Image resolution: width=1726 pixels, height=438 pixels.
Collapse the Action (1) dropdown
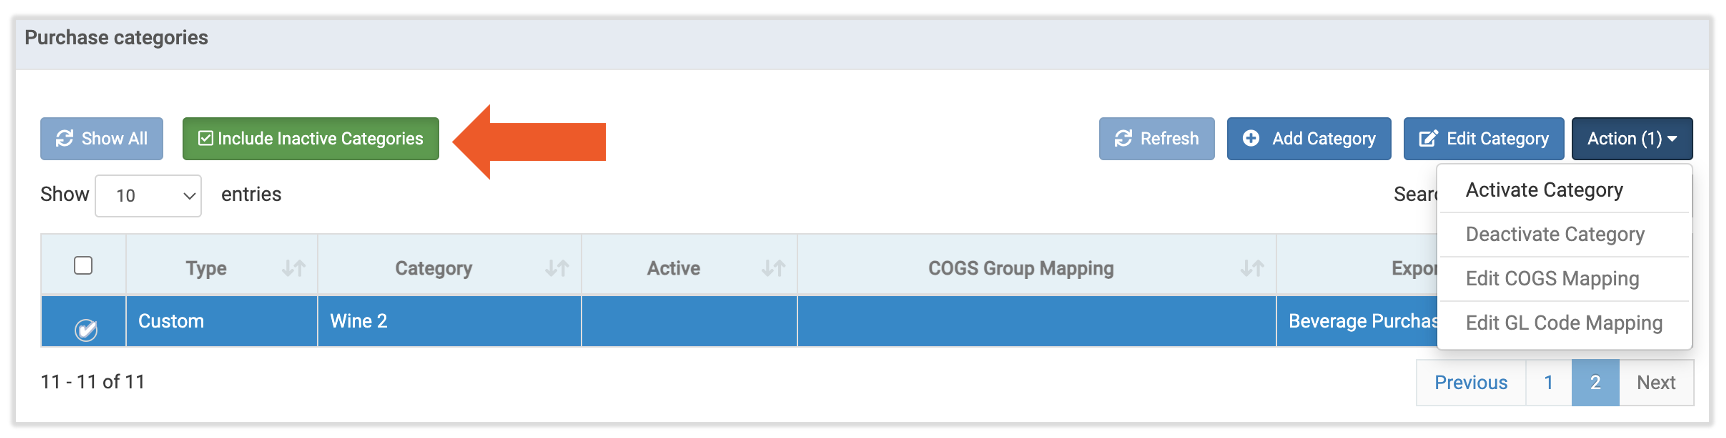tap(1632, 139)
